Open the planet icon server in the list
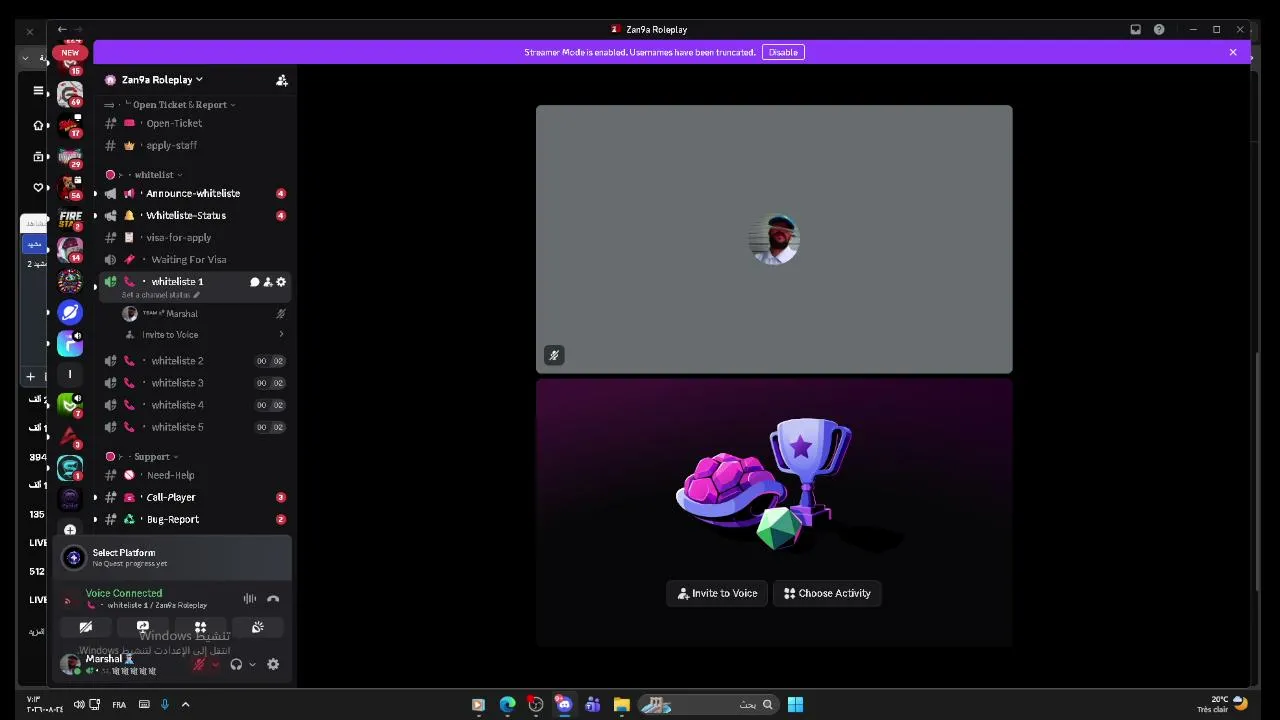1280x720 pixels. coord(70,312)
